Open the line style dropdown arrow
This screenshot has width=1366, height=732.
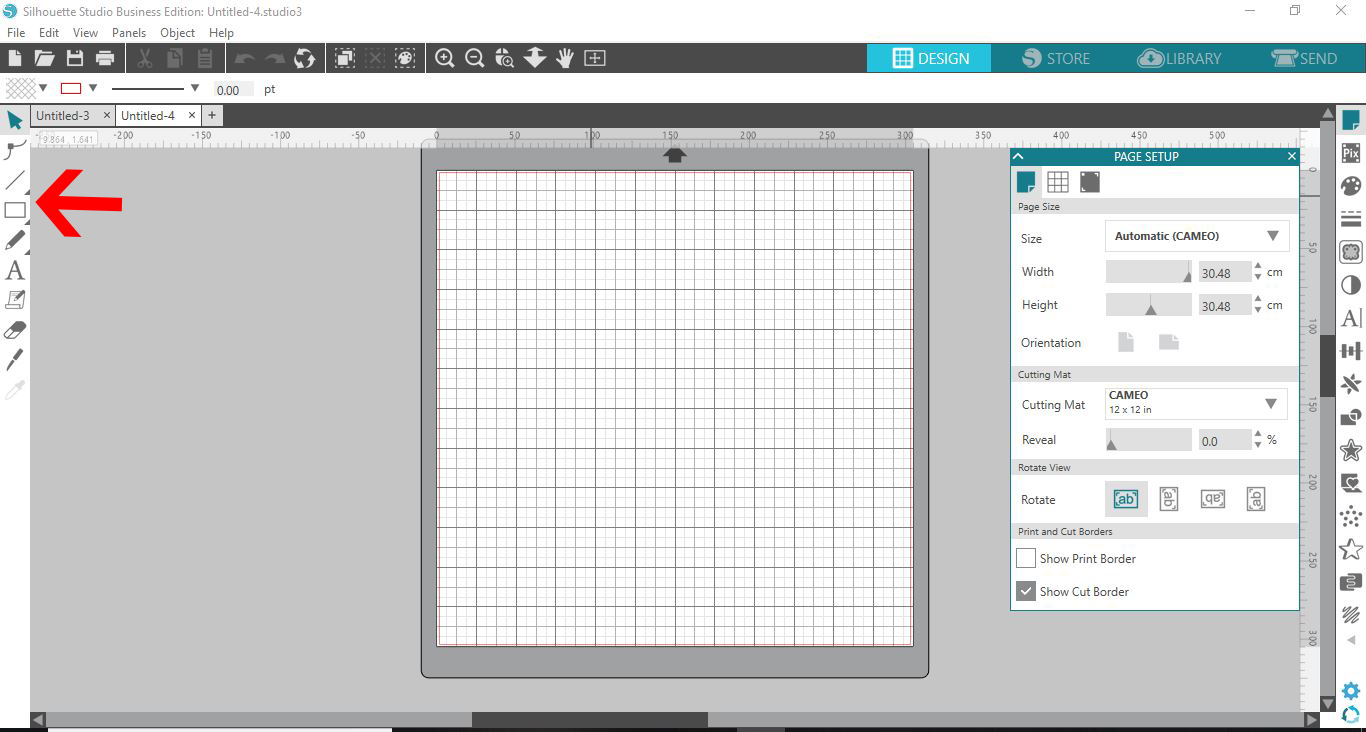pyautogui.click(x=195, y=88)
